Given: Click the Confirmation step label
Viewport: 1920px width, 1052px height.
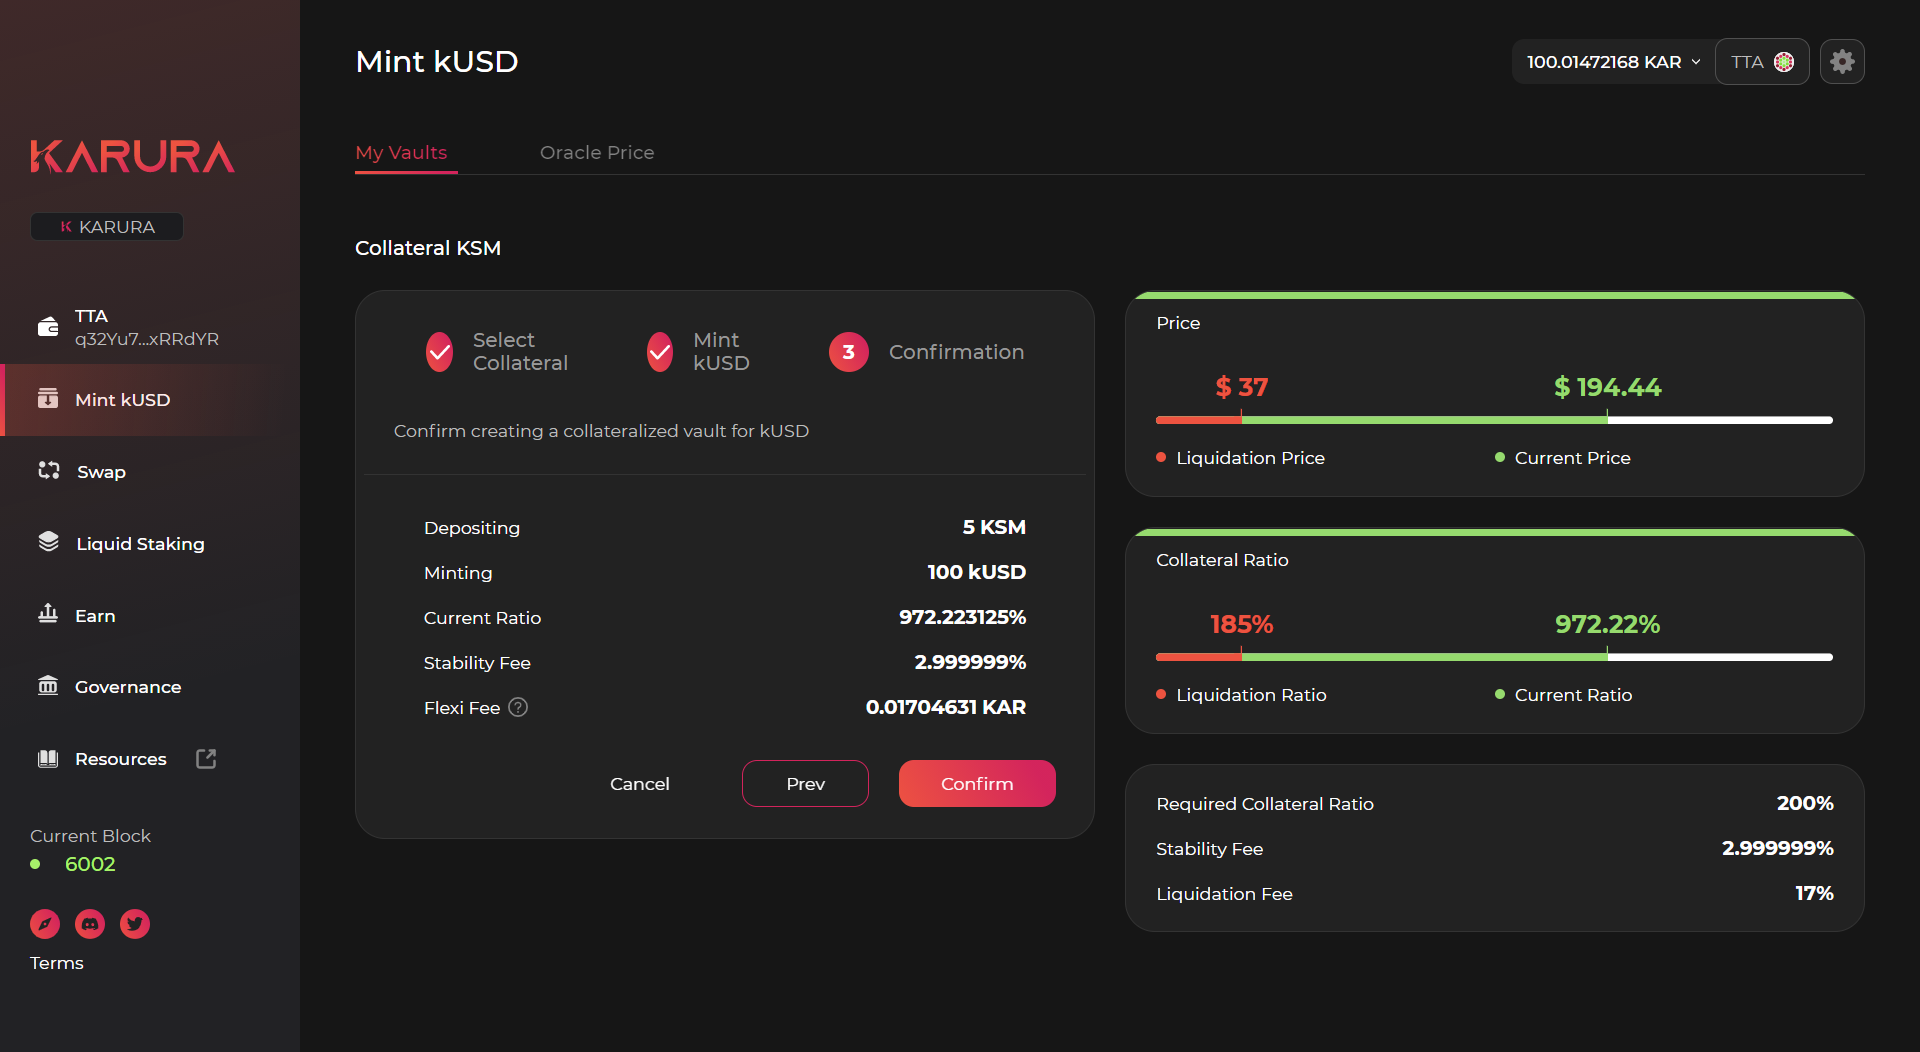Looking at the screenshot, I should click(x=956, y=352).
